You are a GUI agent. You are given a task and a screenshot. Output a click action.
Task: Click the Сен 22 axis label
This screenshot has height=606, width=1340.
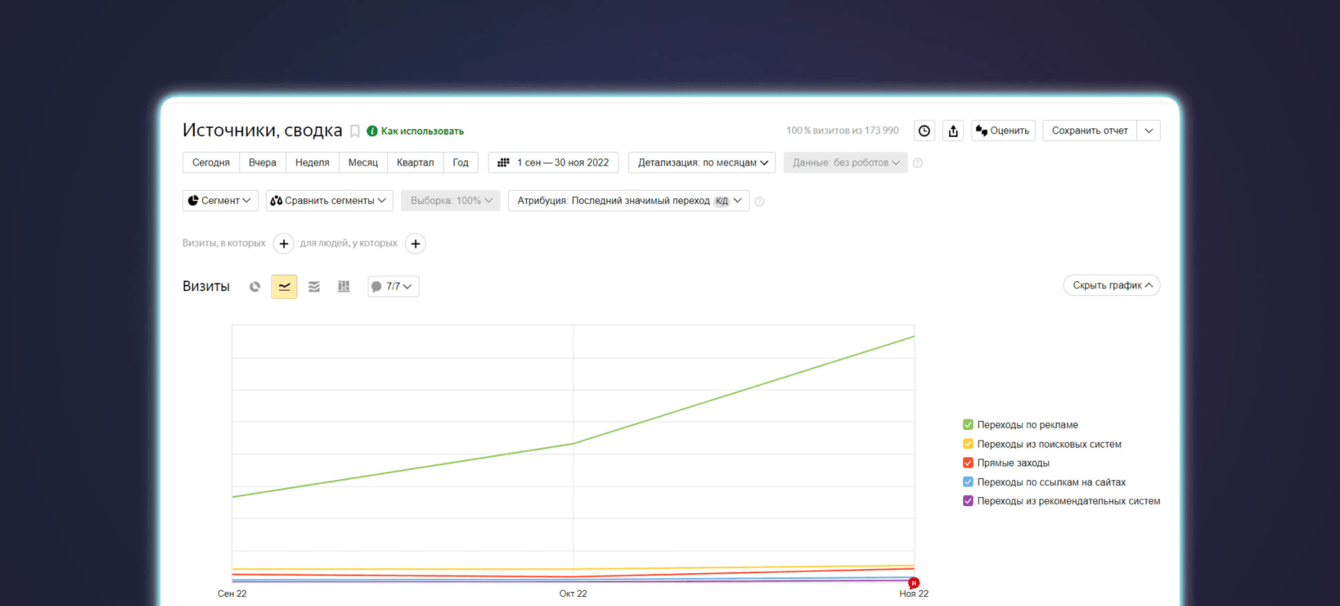(232, 594)
